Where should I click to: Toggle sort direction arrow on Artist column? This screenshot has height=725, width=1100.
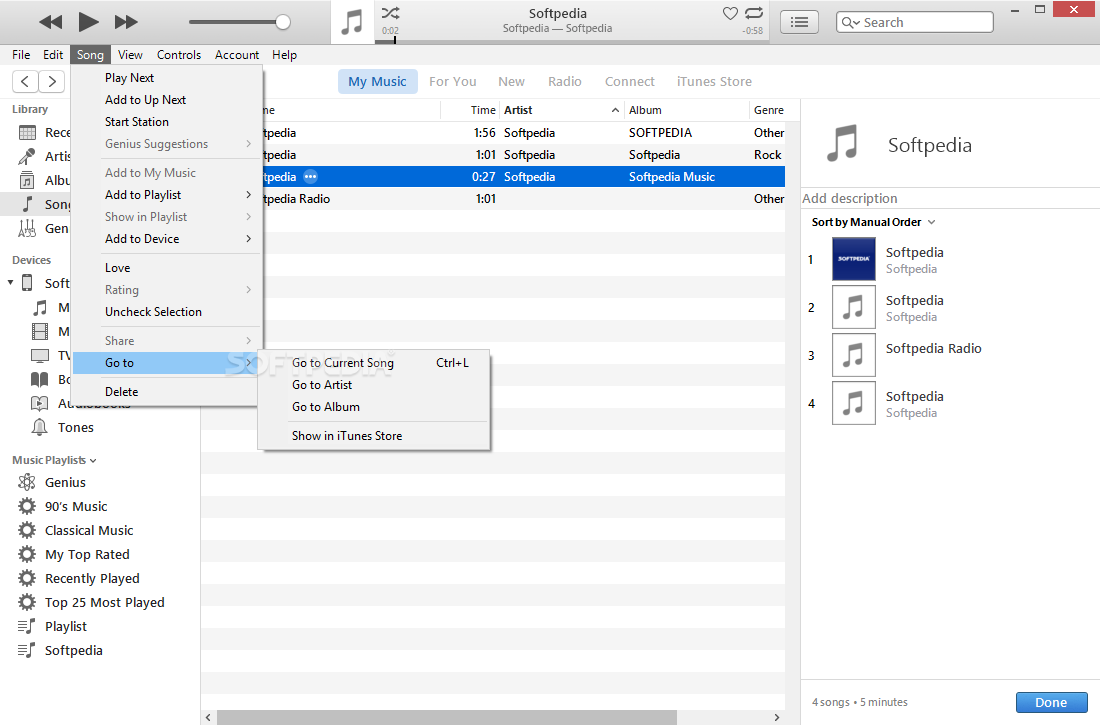click(x=615, y=110)
